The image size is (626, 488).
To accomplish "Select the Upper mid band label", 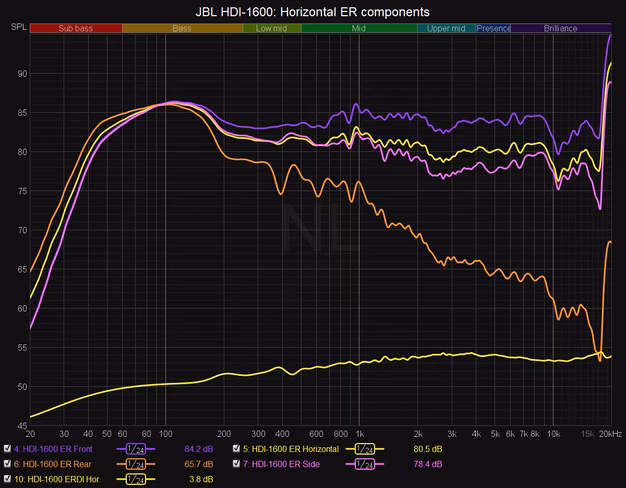I will pos(446,28).
